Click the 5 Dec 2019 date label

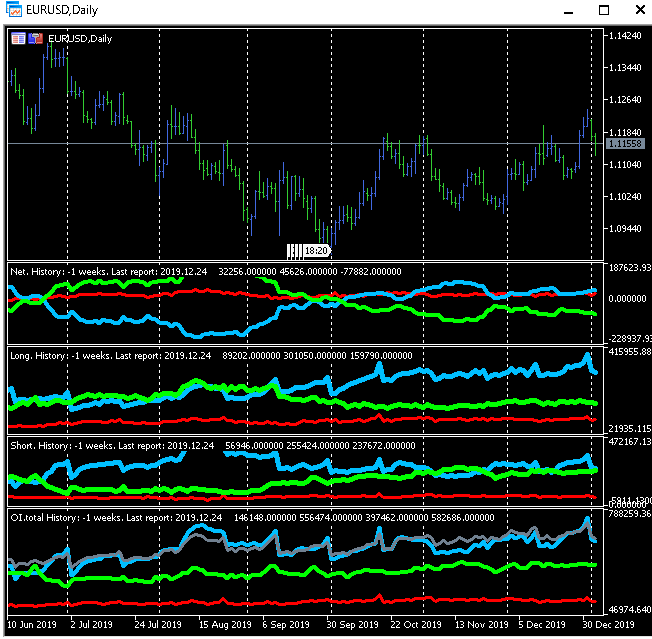(542, 624)
